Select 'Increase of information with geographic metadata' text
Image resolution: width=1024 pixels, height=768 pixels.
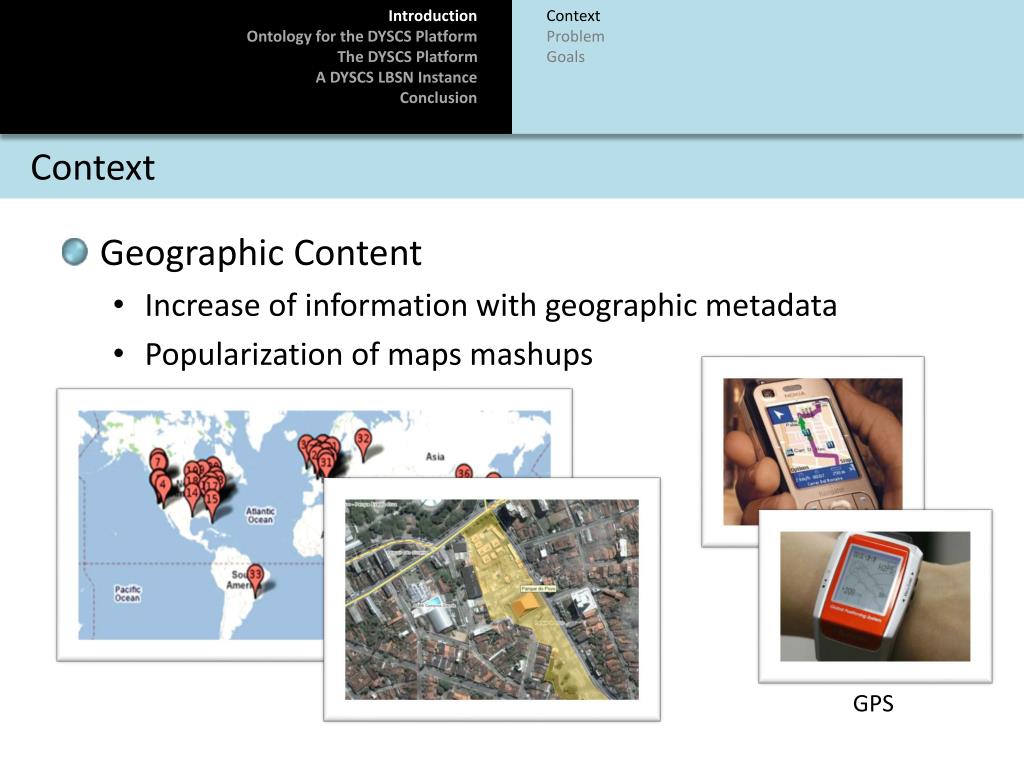point(490,306)
